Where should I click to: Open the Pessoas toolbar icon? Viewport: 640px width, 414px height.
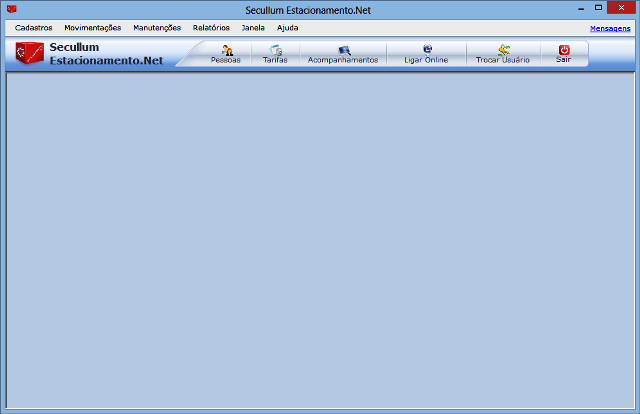pyautogui.click(x=226, y=51)
